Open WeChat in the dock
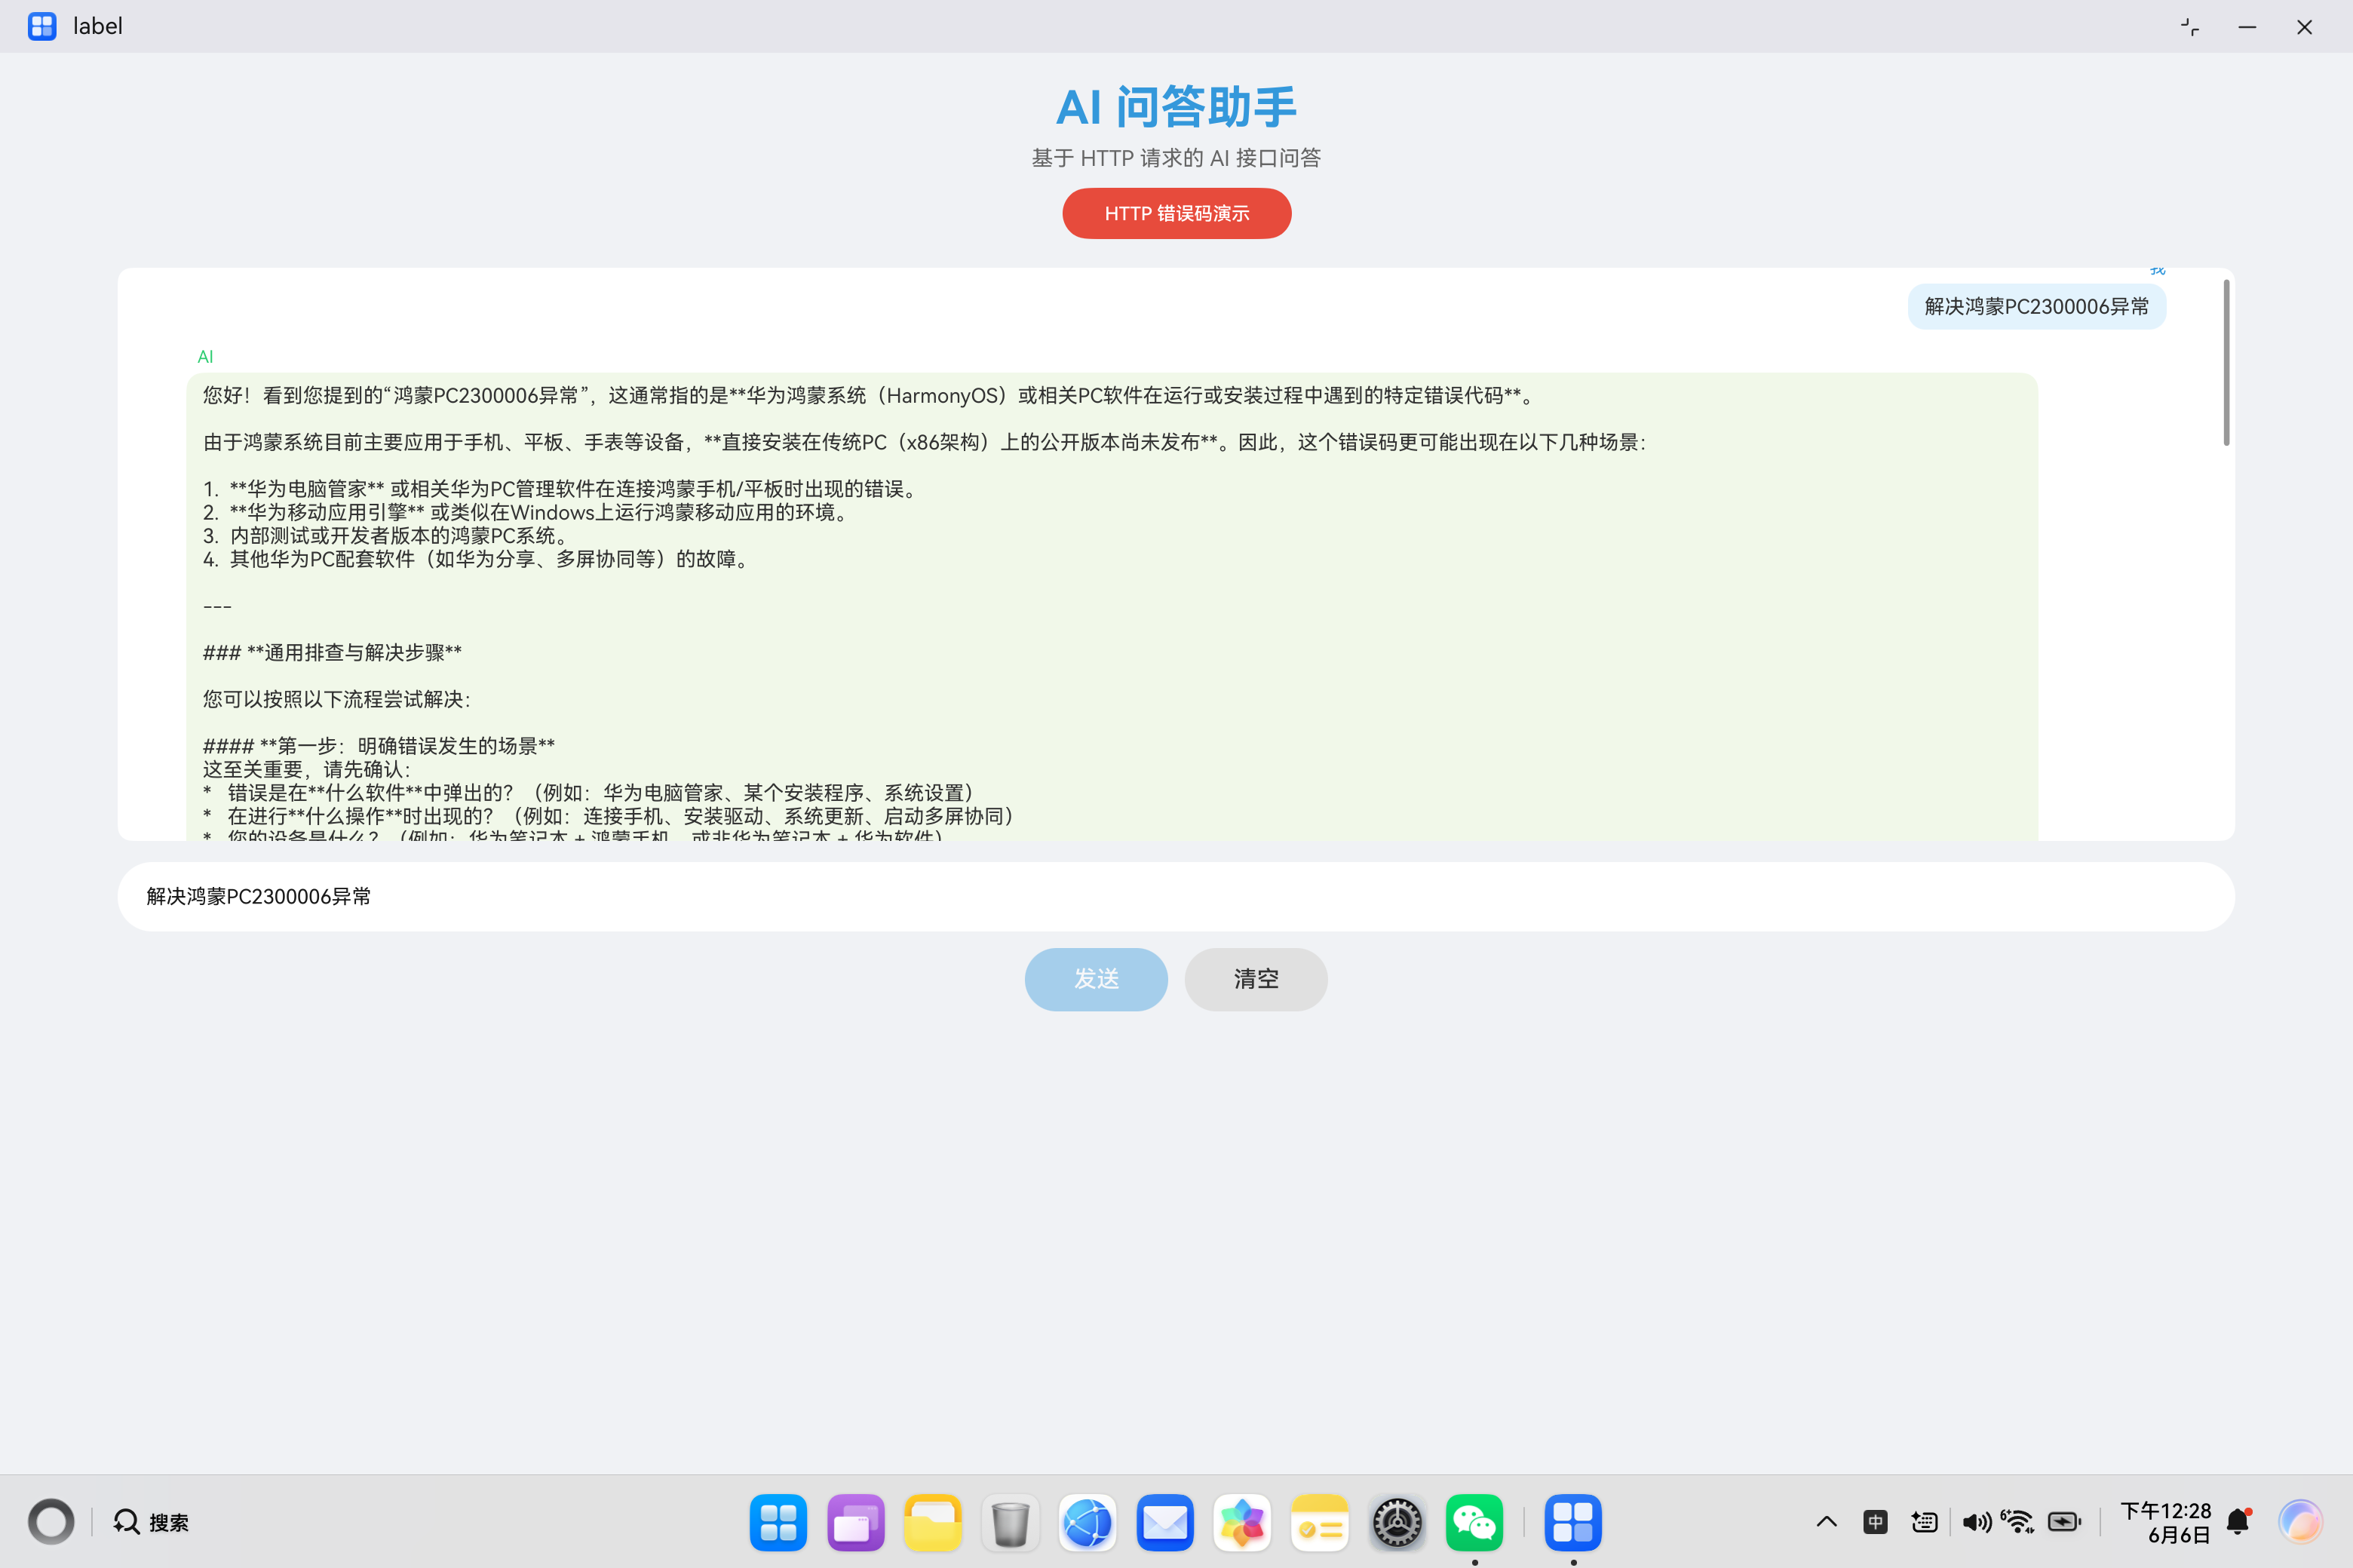 click(1474, 1522)
